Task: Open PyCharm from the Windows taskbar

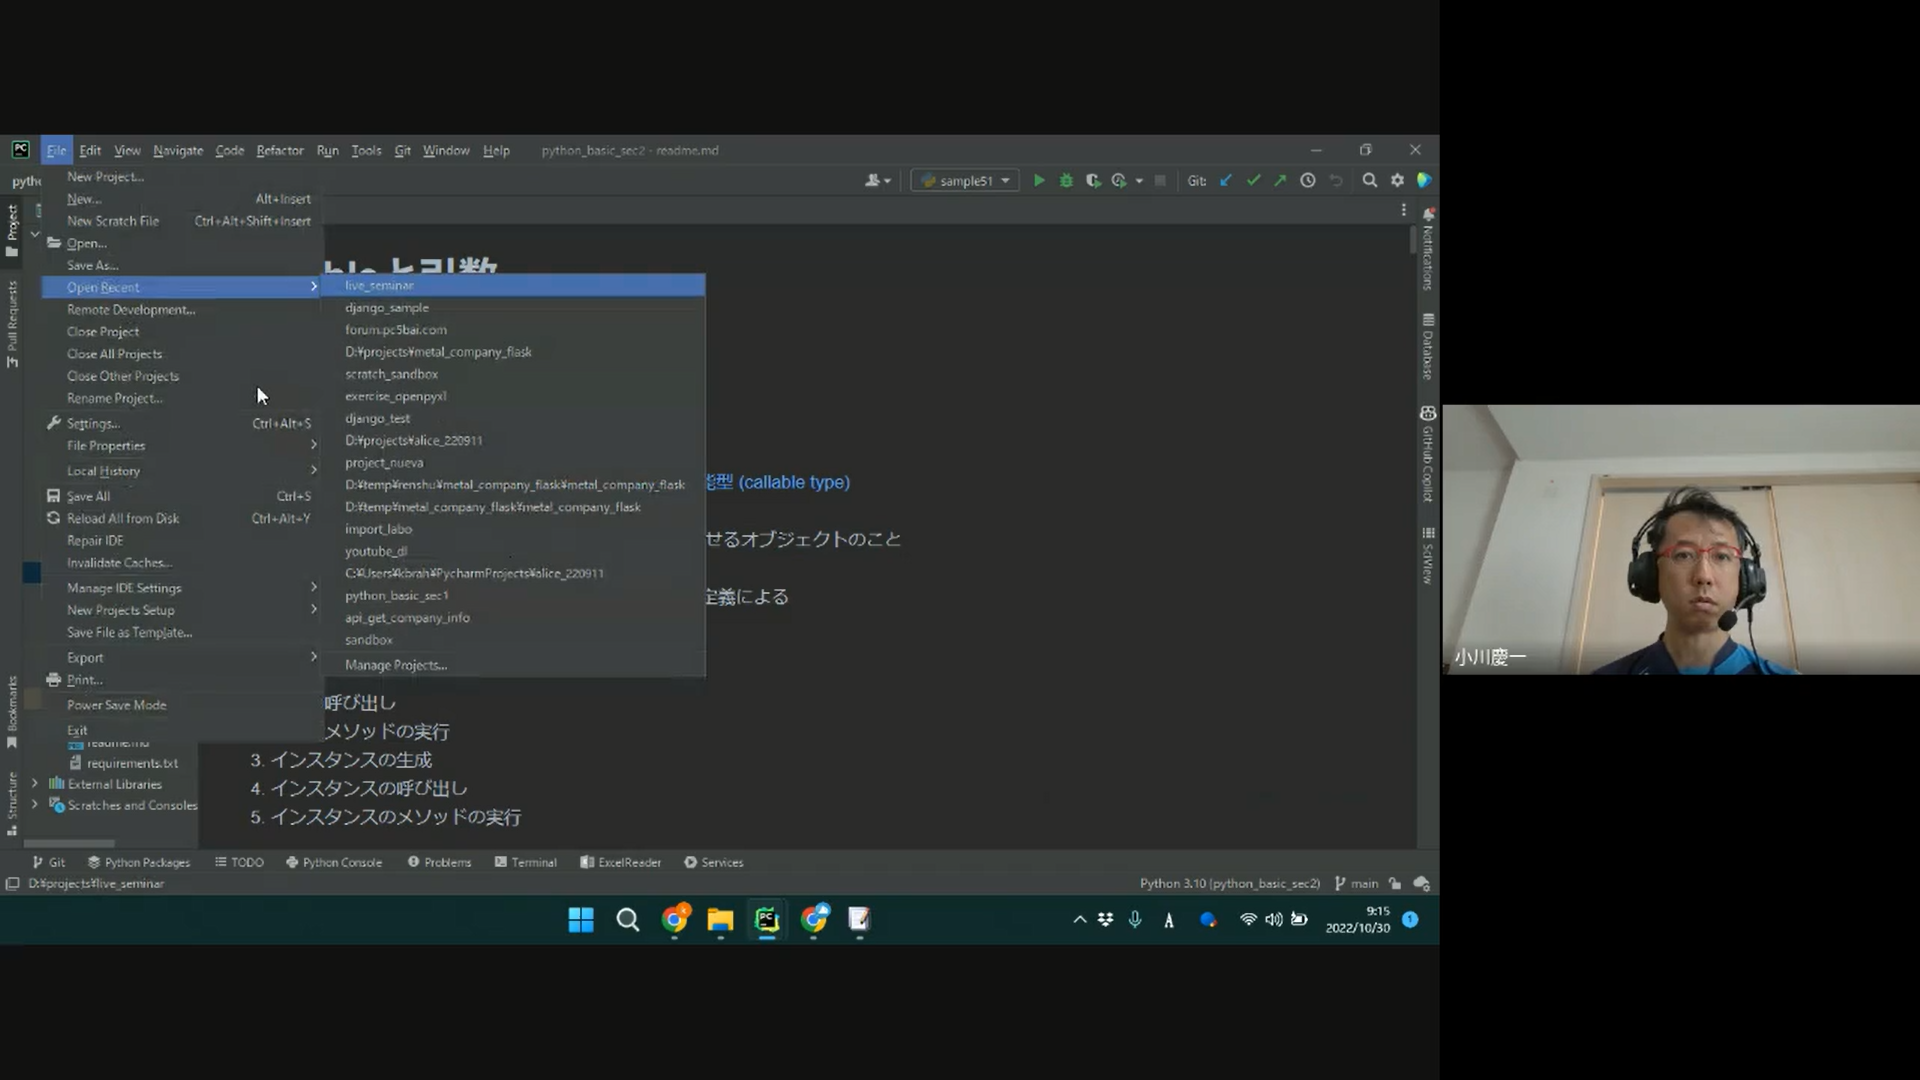Action: tap(767, 919)
